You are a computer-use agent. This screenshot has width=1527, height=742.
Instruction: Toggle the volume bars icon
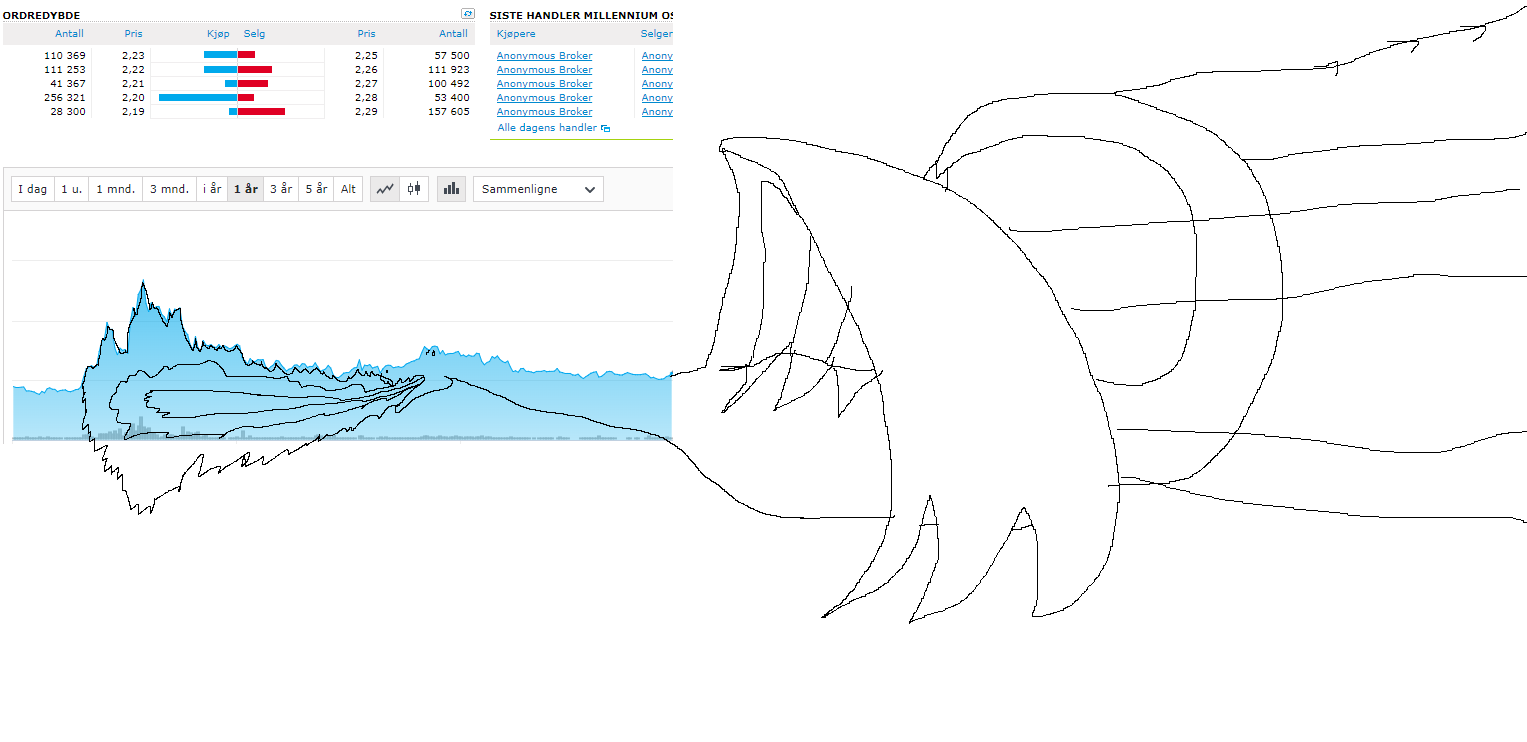point(451,189)
